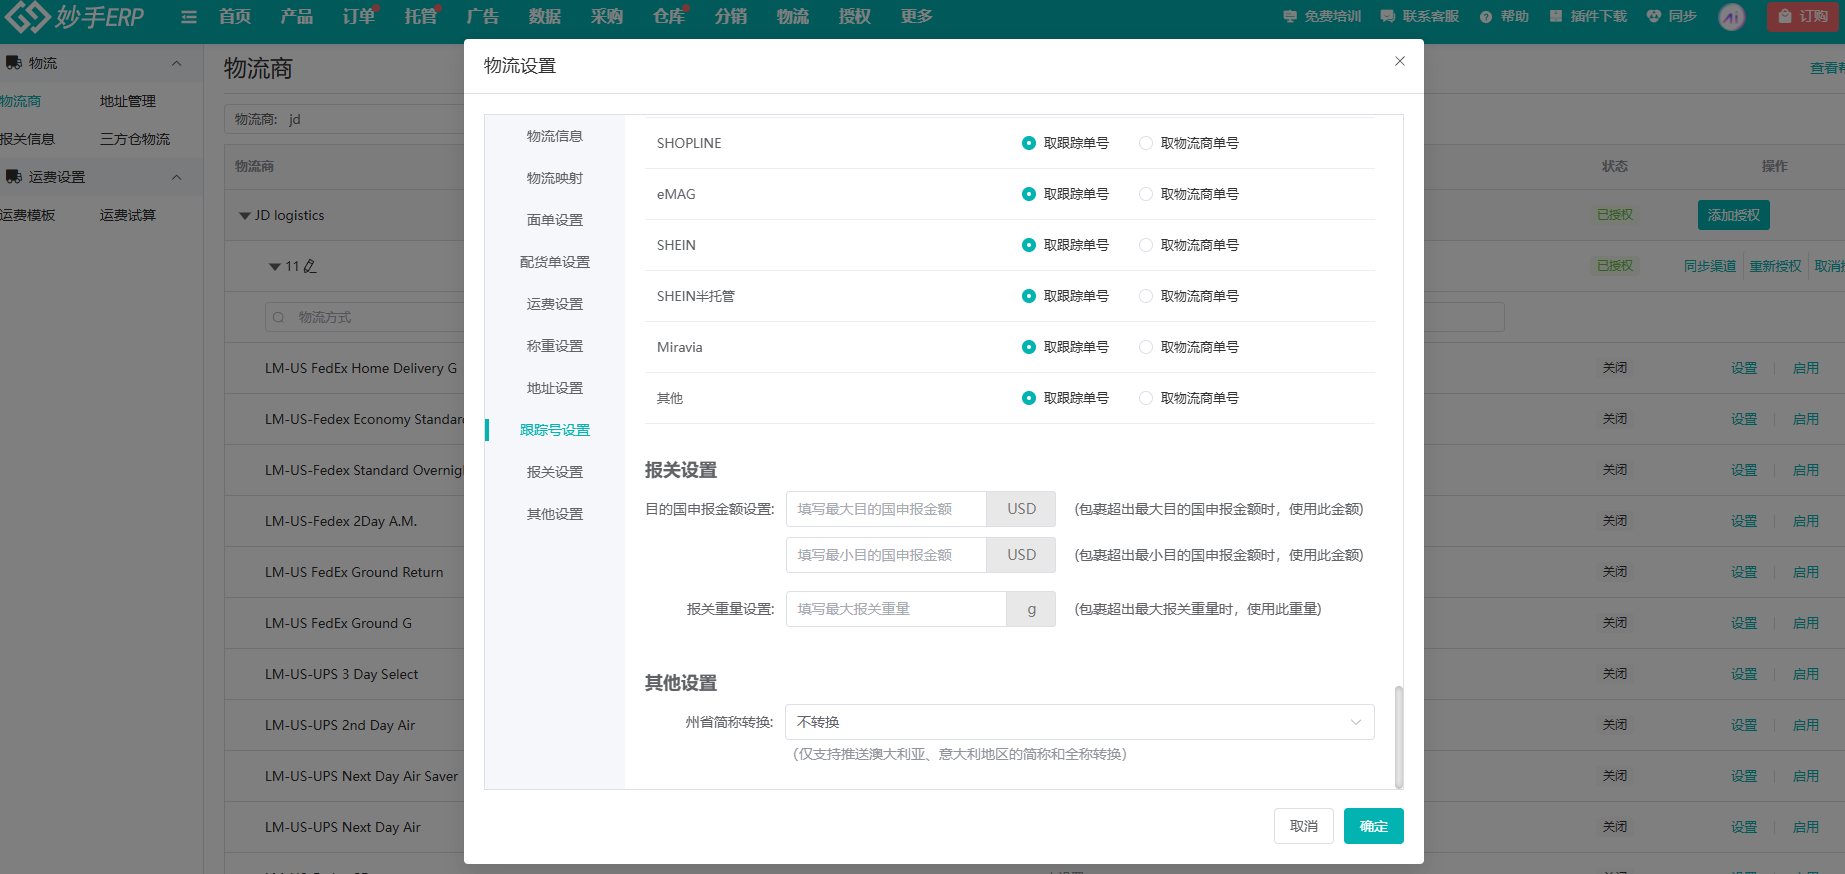Collapse the account 11 tree row
The width and height of the screenshot is (1845, 874).
point(275,267)
